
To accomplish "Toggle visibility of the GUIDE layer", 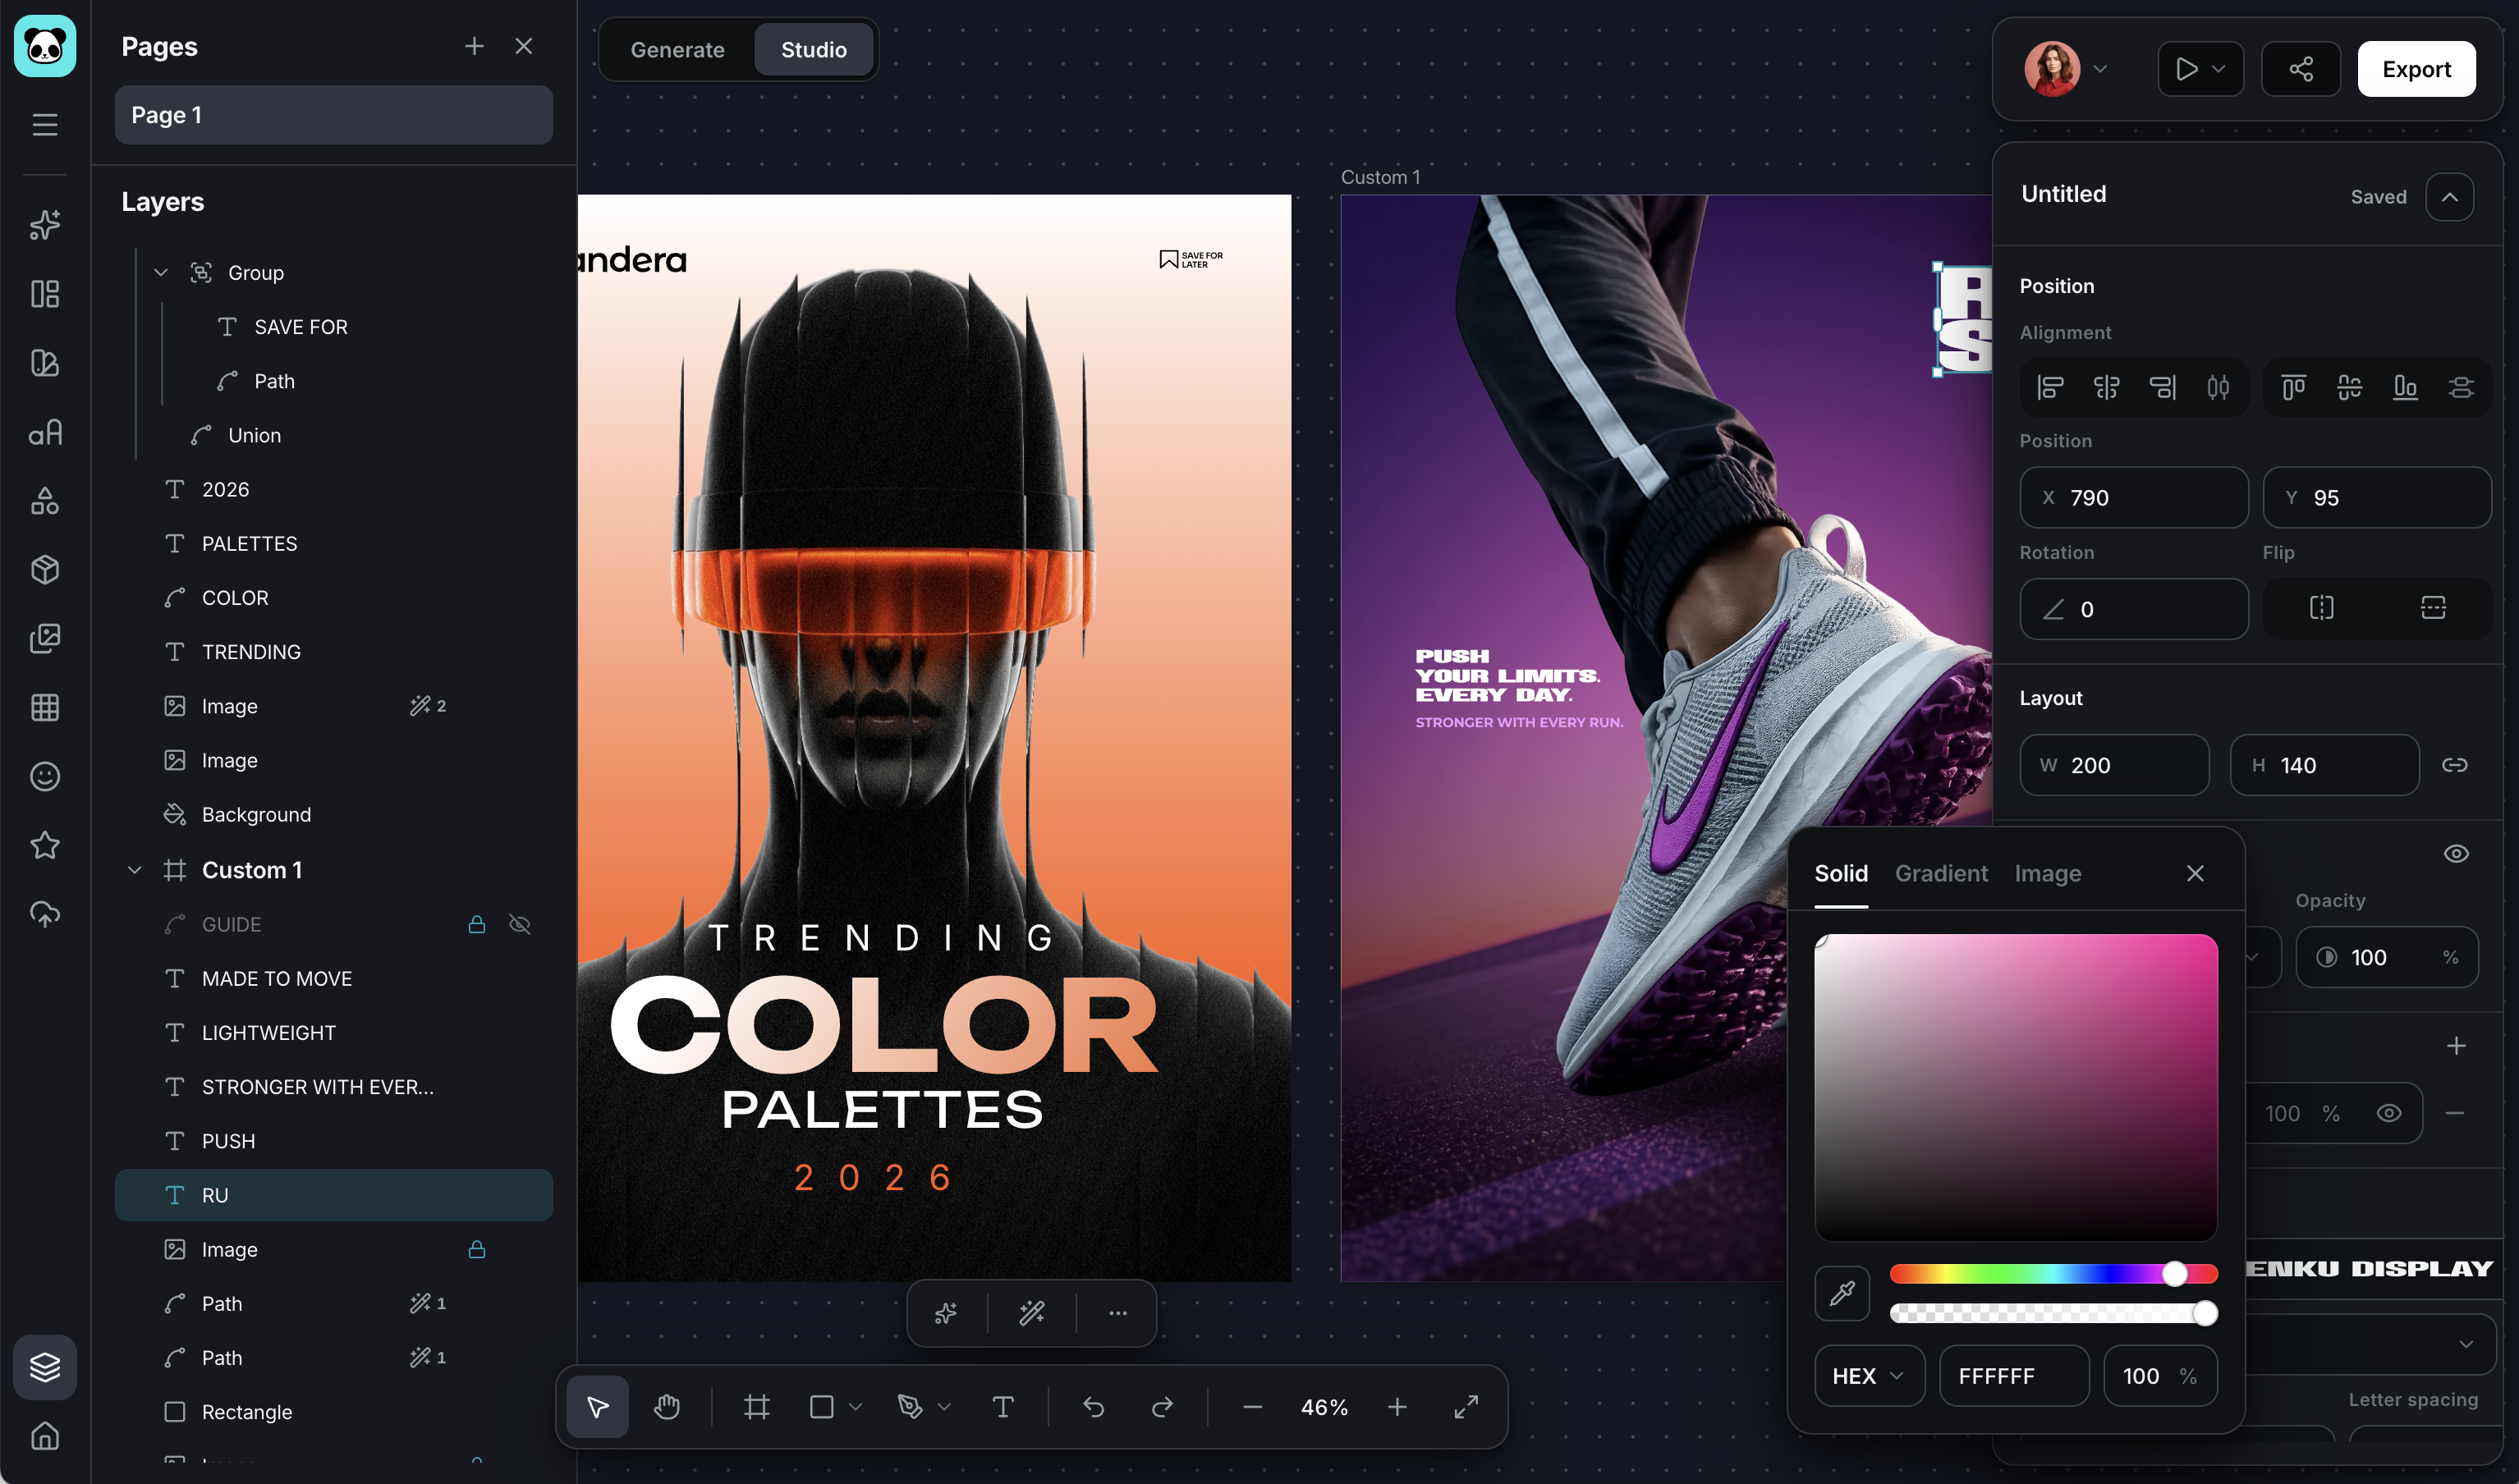I will click(x=520, y=924).
